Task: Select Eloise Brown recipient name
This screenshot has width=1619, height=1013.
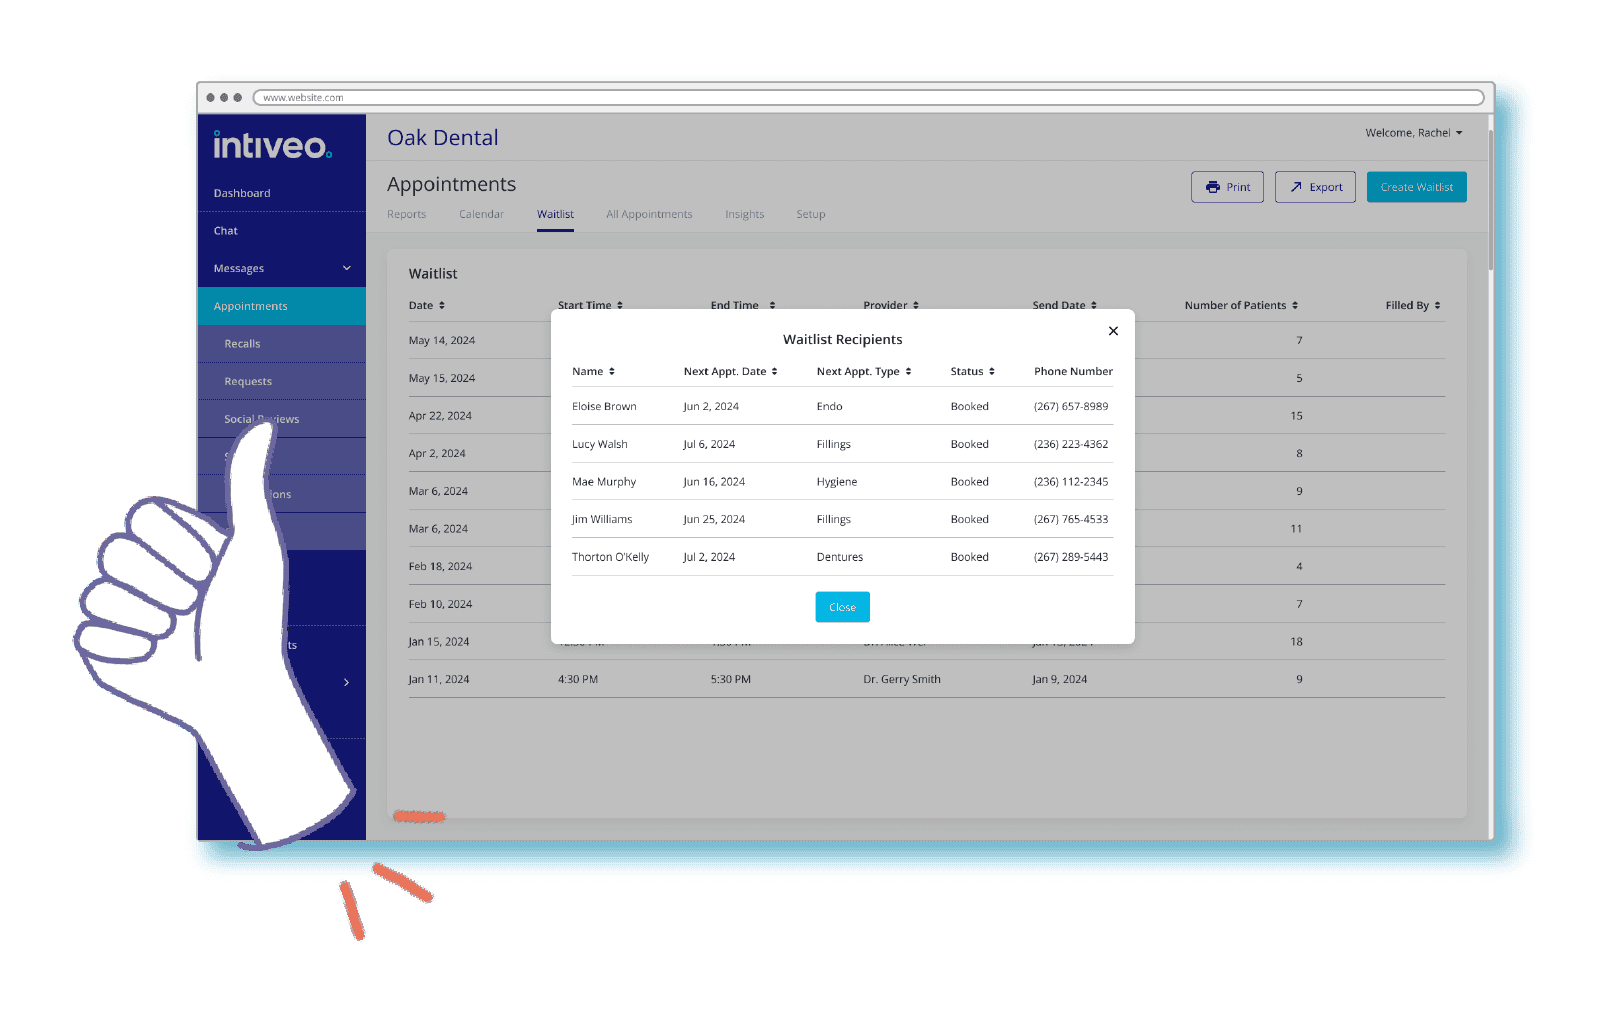Action: [x=604, y=407]
